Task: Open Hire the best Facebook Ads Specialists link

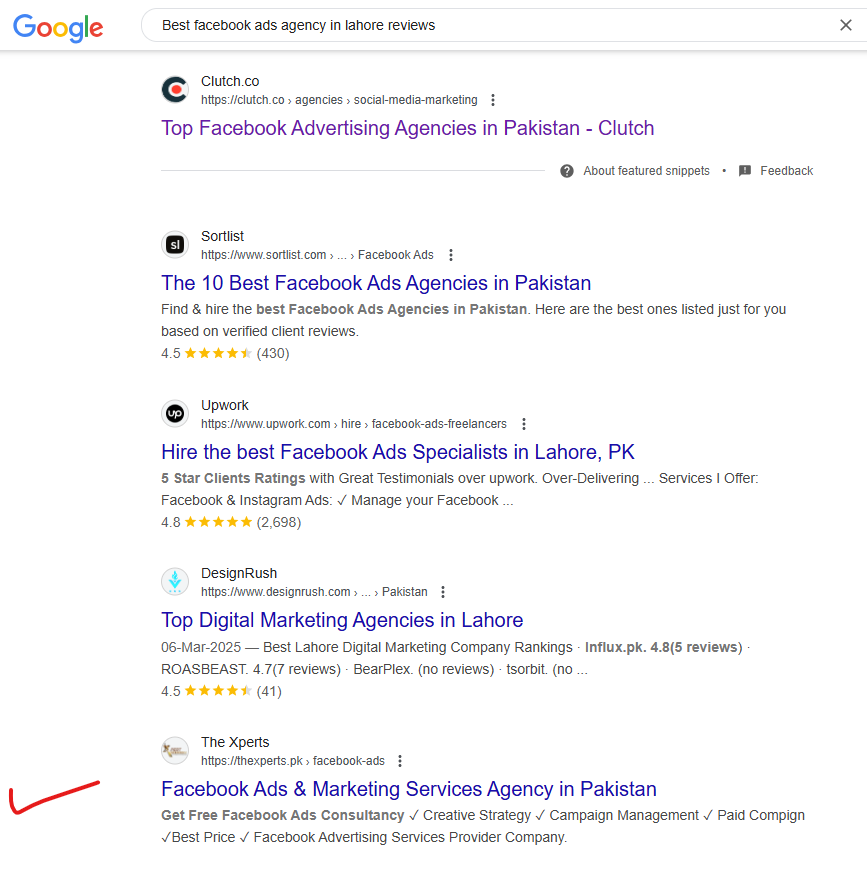Action: (x=398, y=452)
